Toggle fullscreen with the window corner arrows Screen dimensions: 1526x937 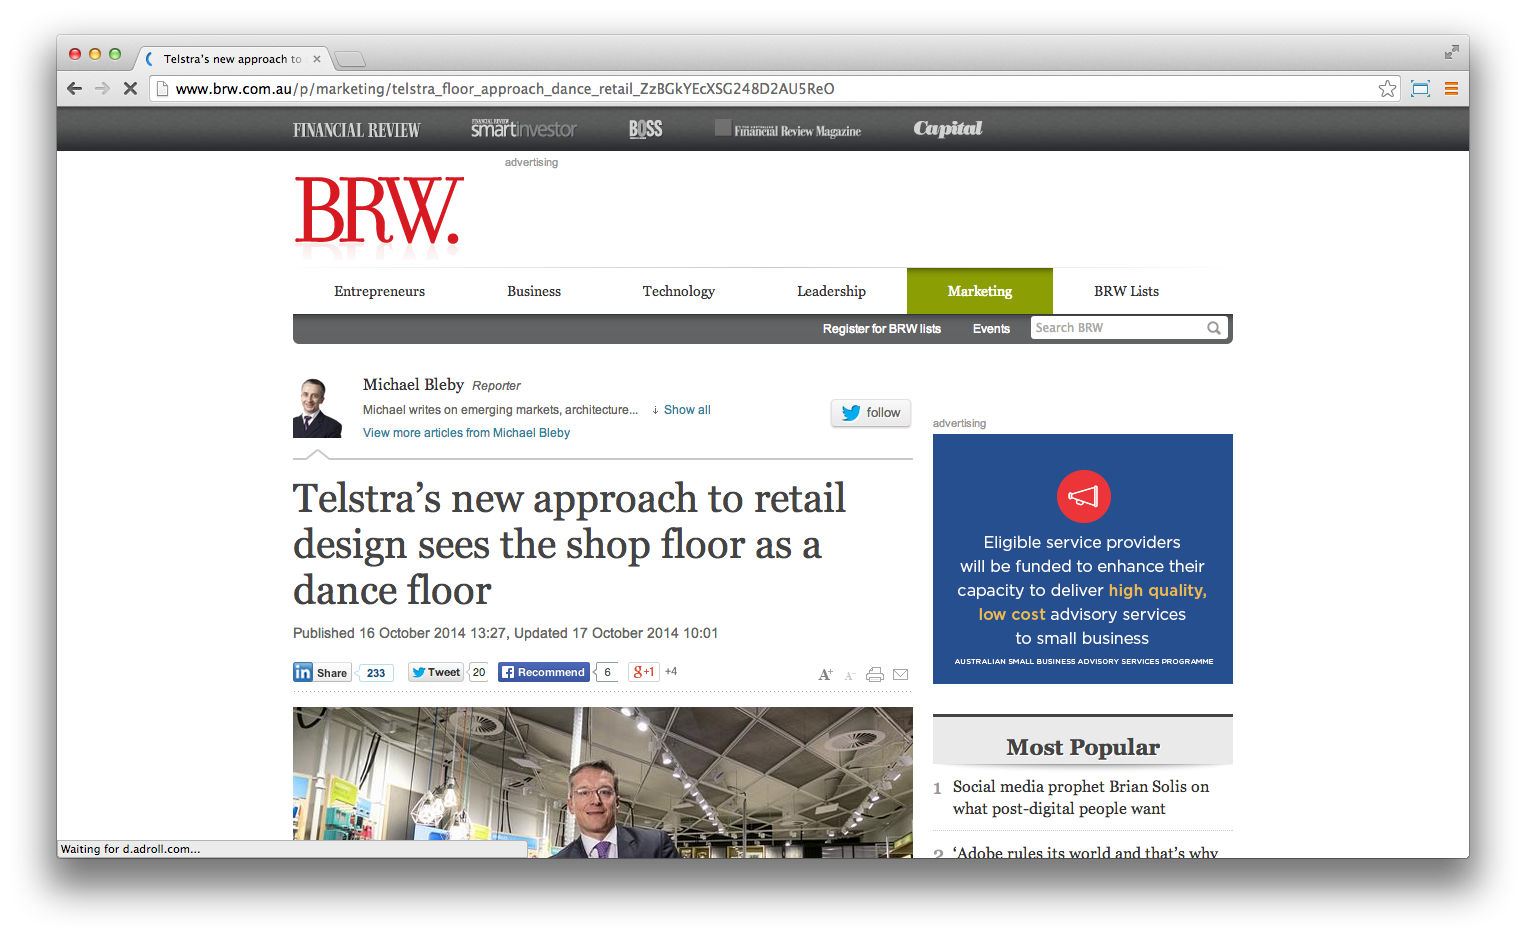pos(1451,52)
